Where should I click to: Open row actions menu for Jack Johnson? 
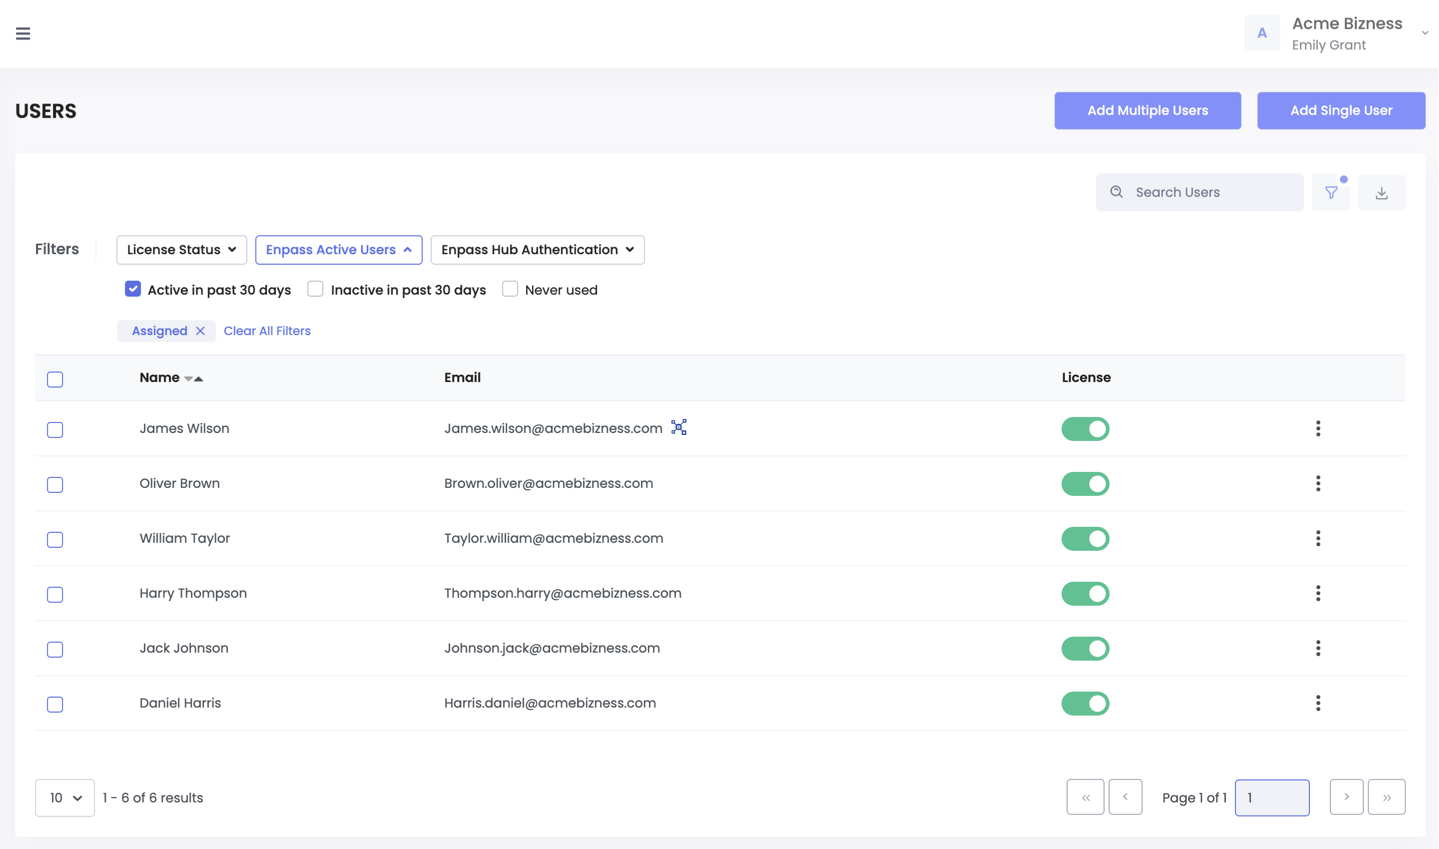pos(1318,648)
